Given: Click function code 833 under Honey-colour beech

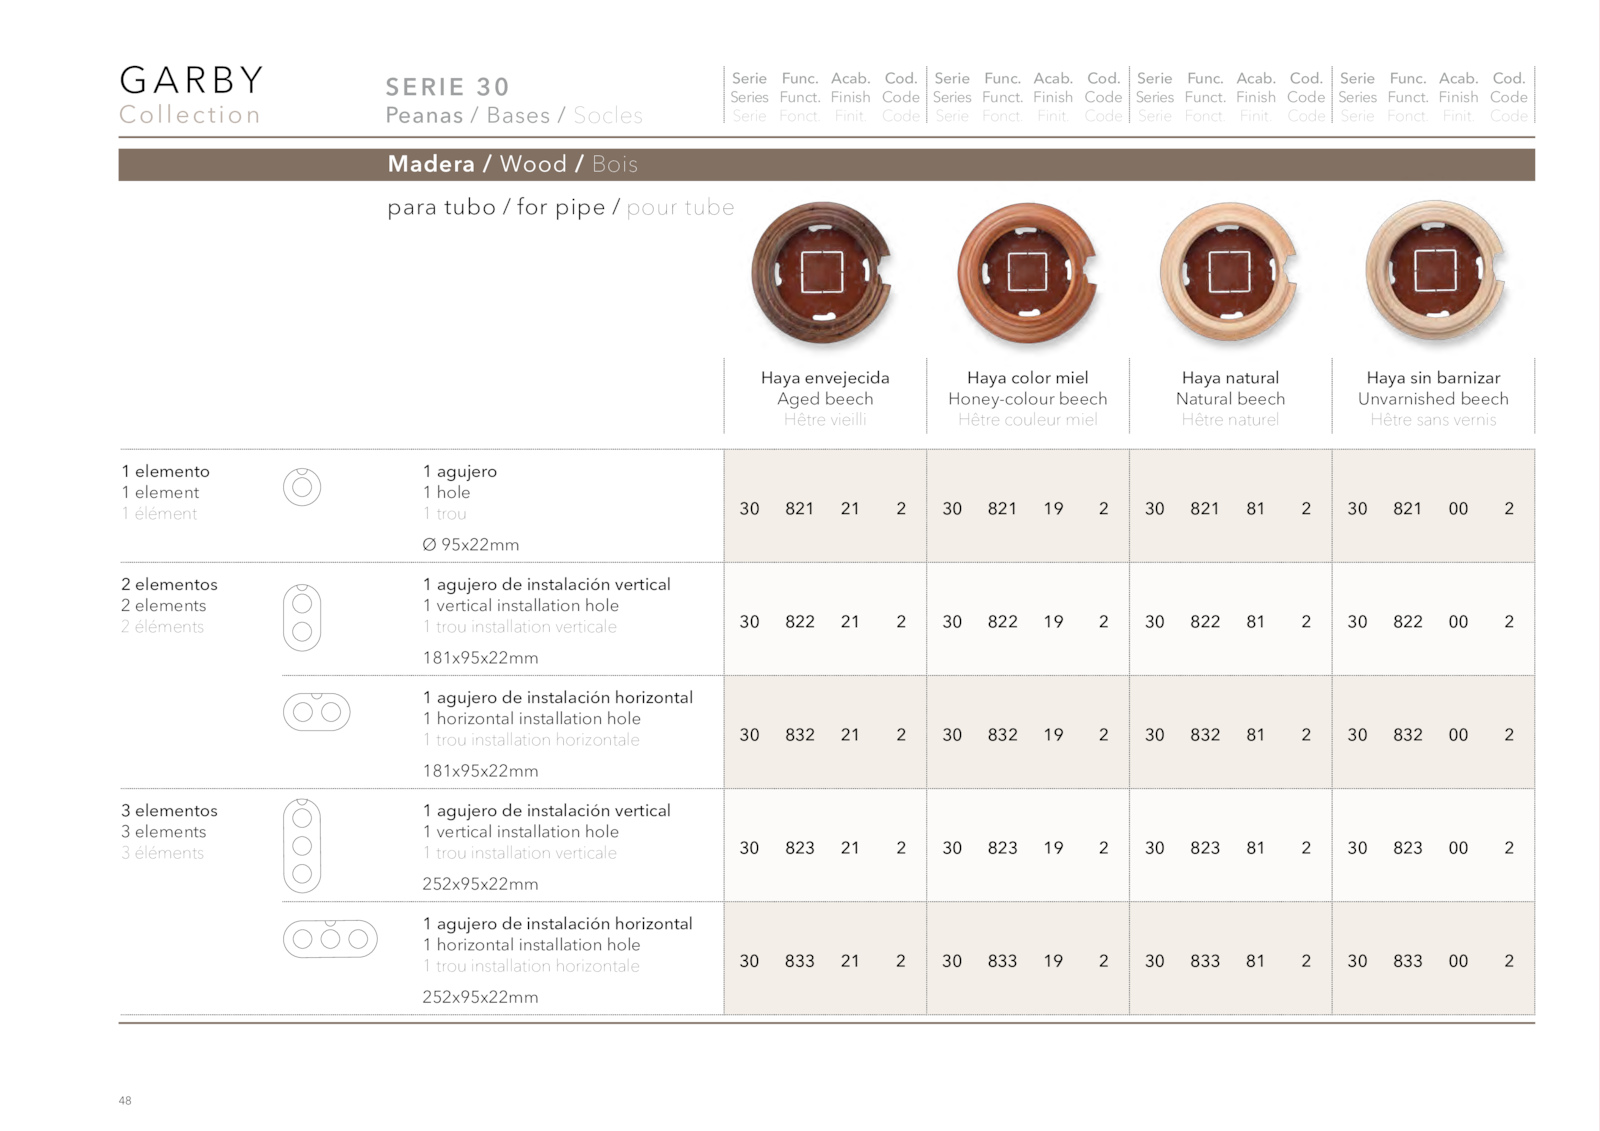Looking at the screenshot, I should 1002,960.
